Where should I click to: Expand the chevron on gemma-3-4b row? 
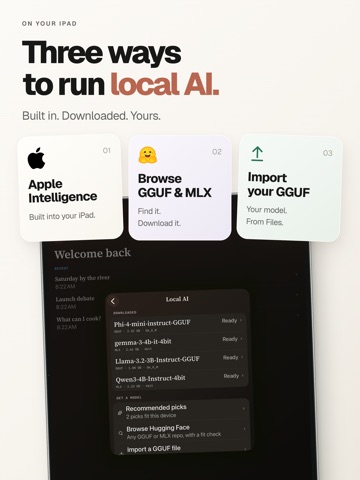pyautogui.click(x=242, y=339)
